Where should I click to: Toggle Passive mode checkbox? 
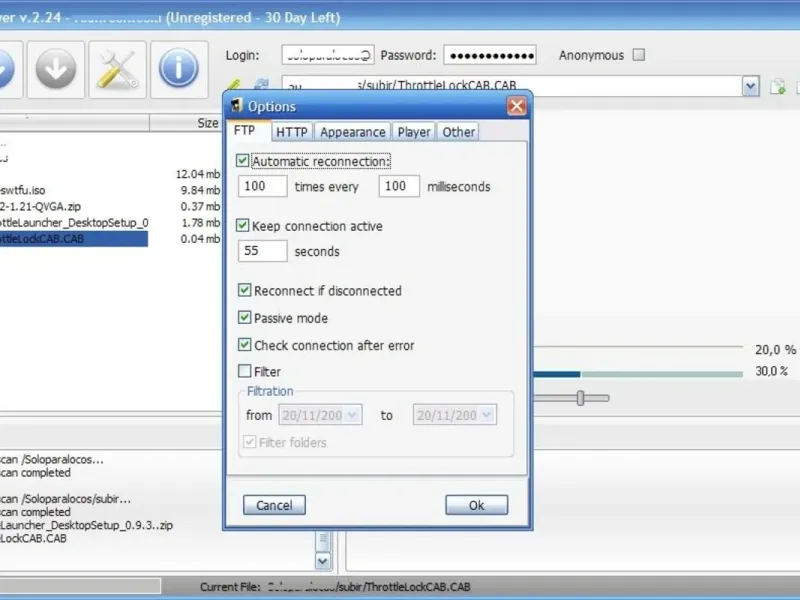244,318
